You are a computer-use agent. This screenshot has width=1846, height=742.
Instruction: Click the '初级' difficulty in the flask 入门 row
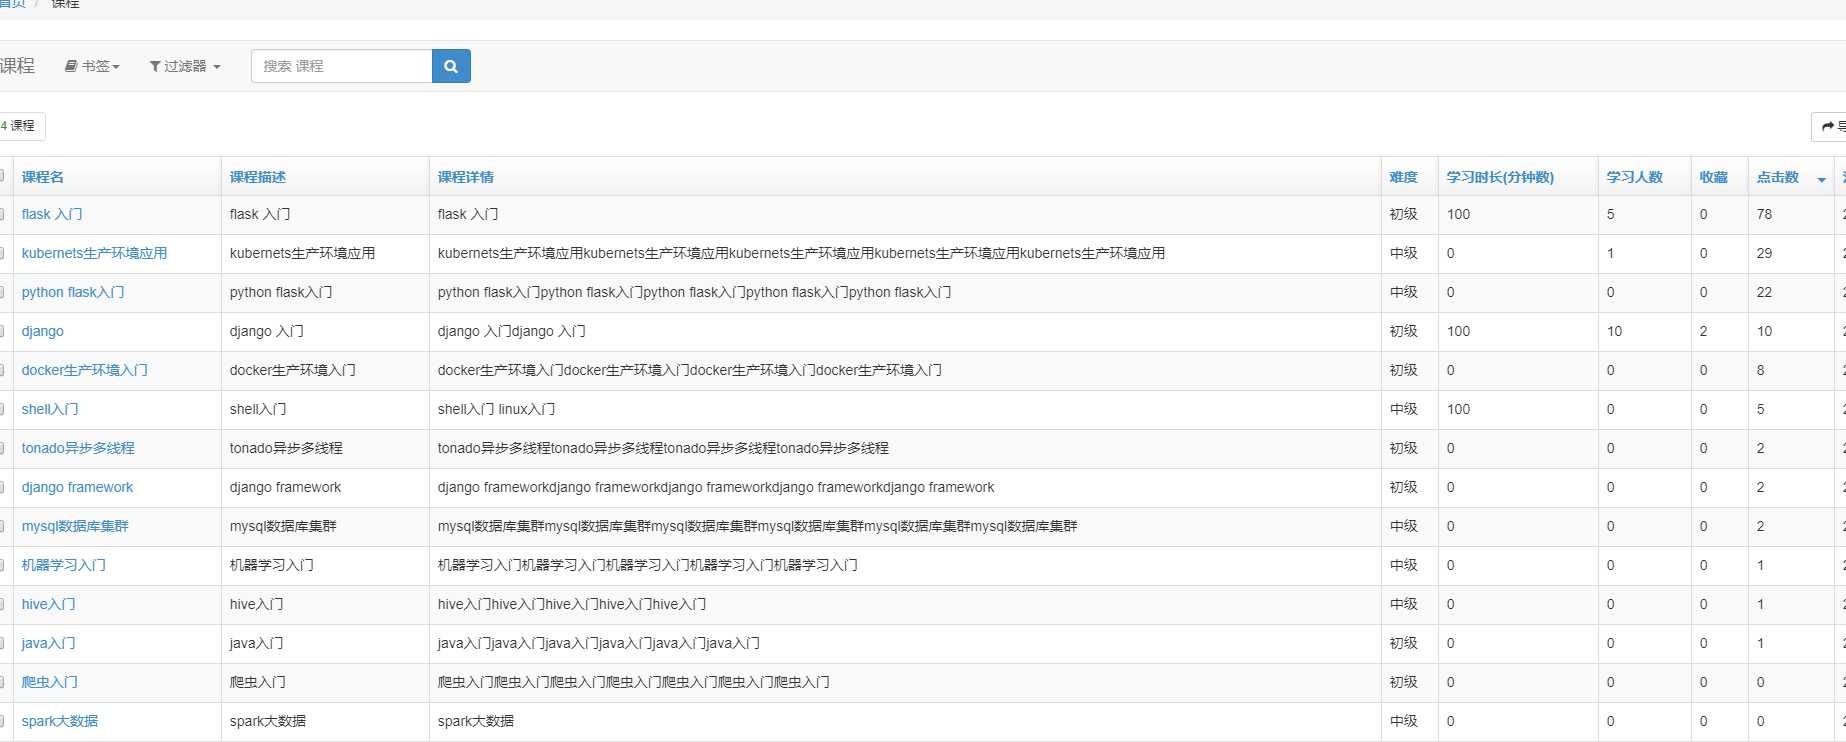[1404, 214]
